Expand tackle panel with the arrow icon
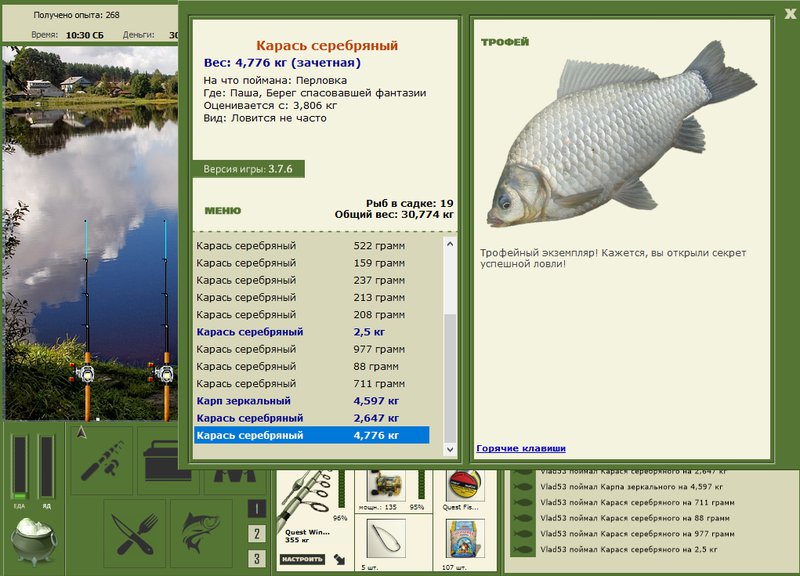800x576 pixels. (339, 559)
